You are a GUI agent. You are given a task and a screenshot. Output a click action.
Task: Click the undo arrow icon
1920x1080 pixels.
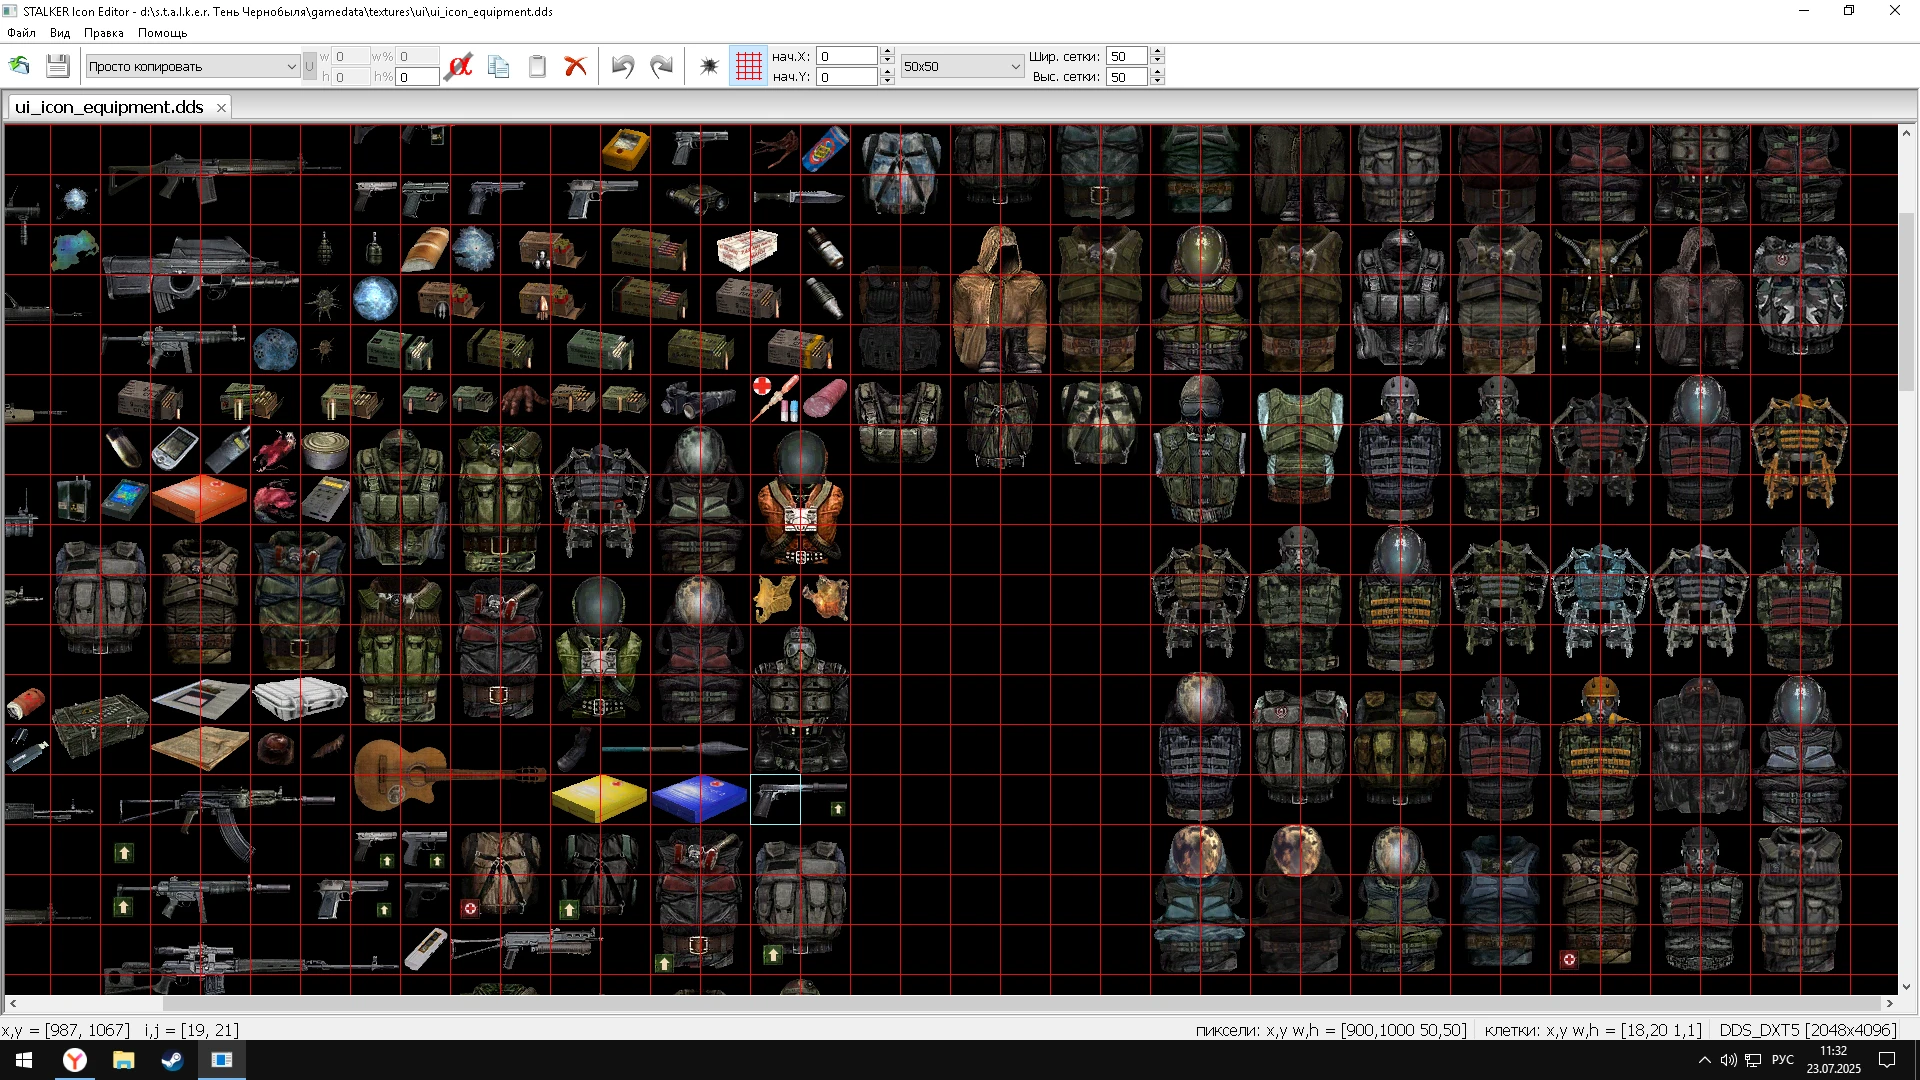[622, 66]
